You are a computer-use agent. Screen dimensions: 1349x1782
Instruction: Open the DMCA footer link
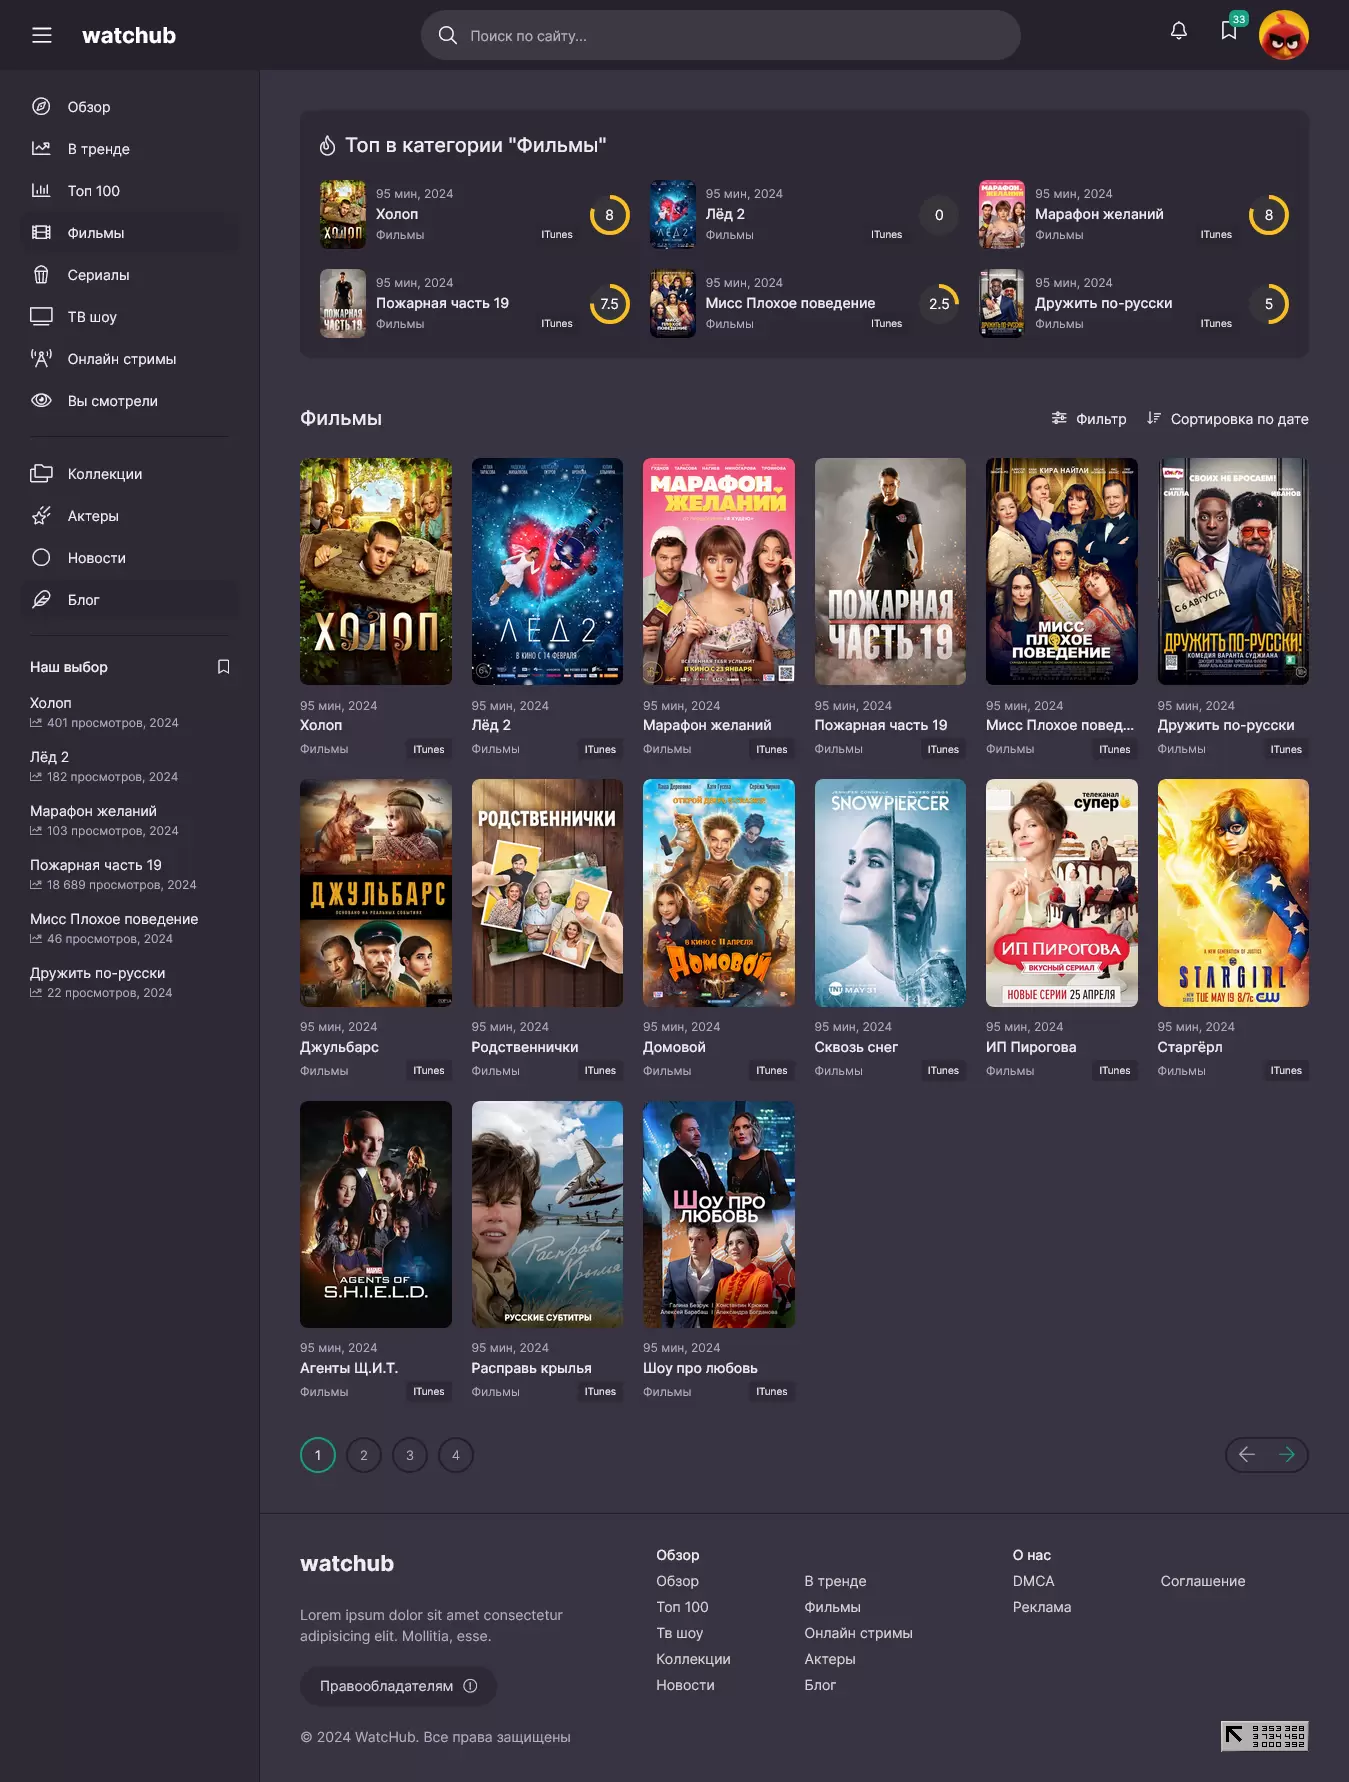[x=1033, y=1581]
